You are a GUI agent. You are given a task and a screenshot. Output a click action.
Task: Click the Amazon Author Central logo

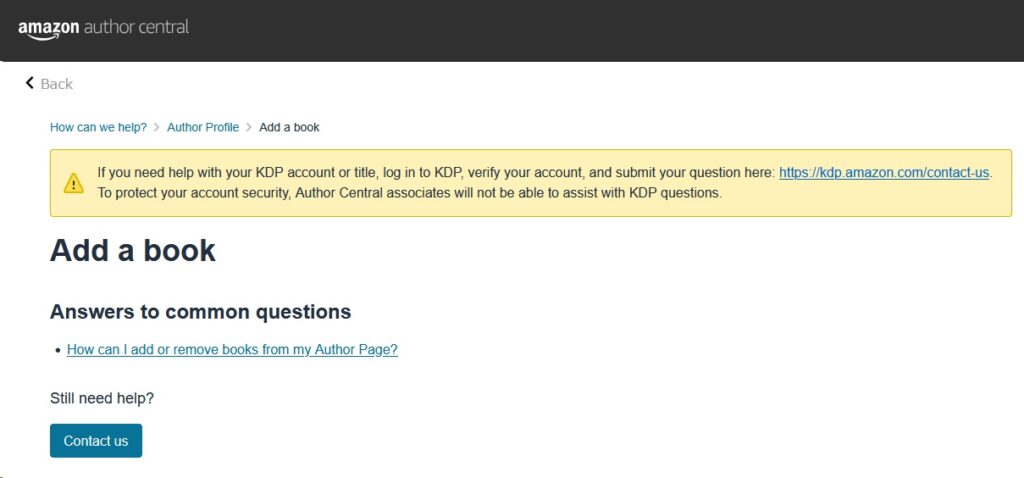click(x=104, y=29)
